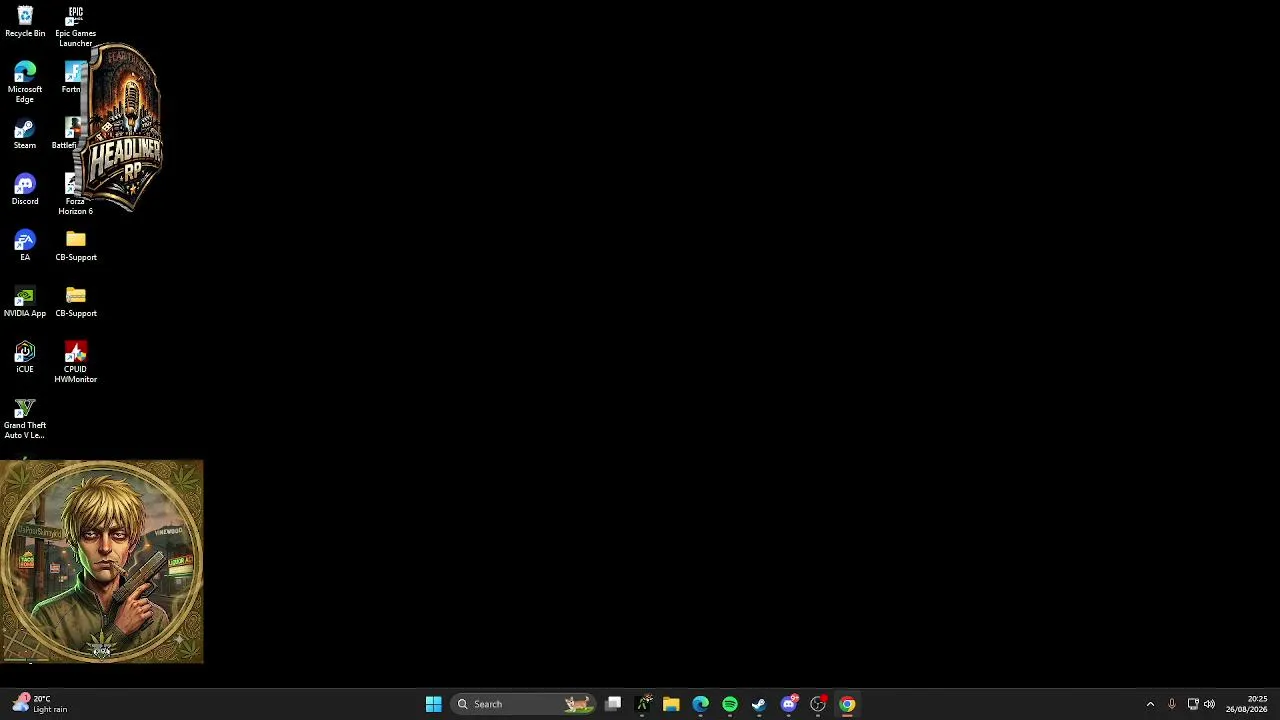Select the EA app desktop shortcut

point(25,246)
